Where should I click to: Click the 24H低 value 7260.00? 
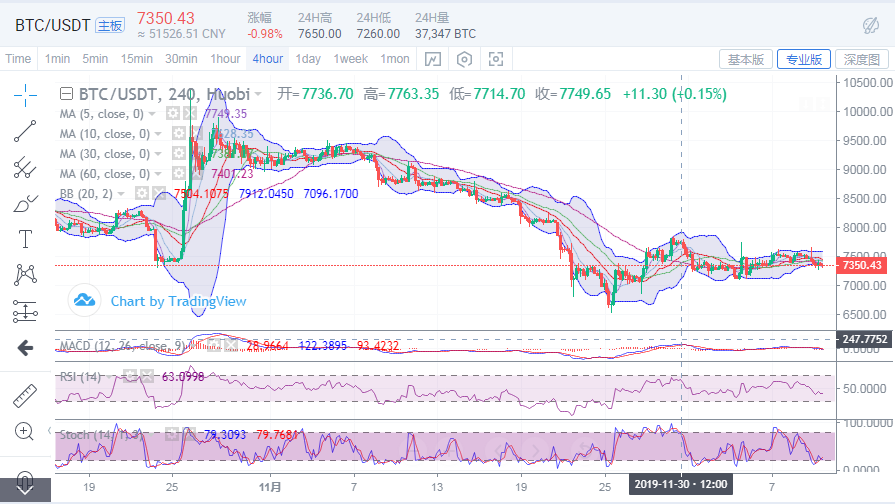click(x=378, y=34)
